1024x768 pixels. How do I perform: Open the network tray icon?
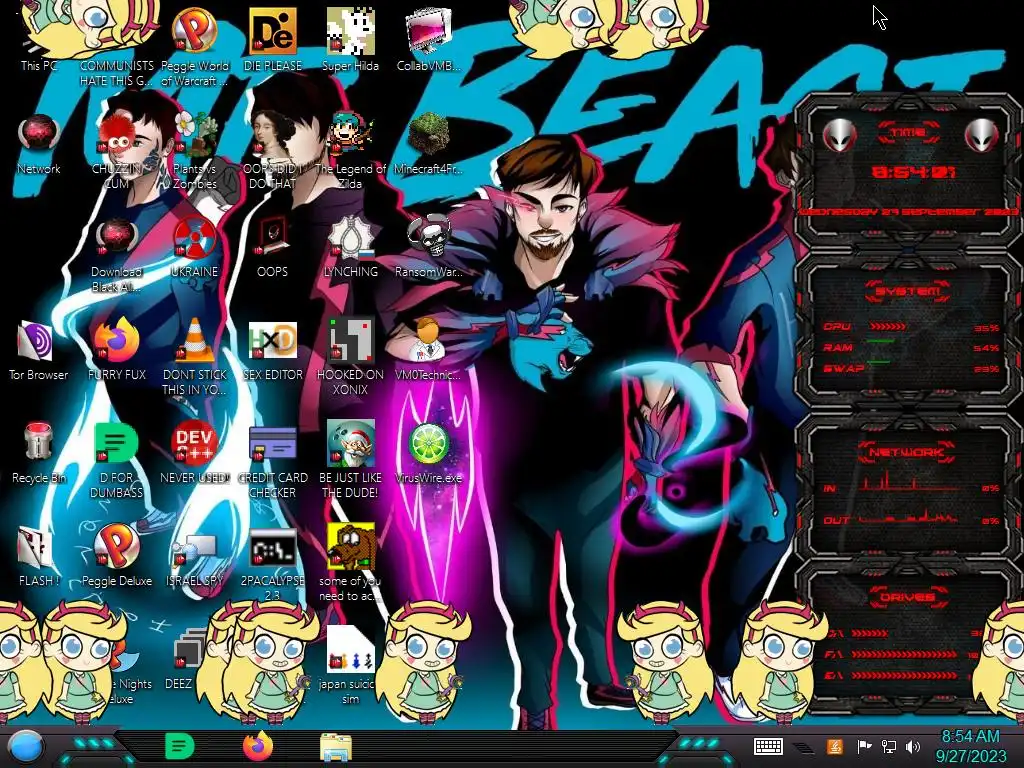(888, 746)
